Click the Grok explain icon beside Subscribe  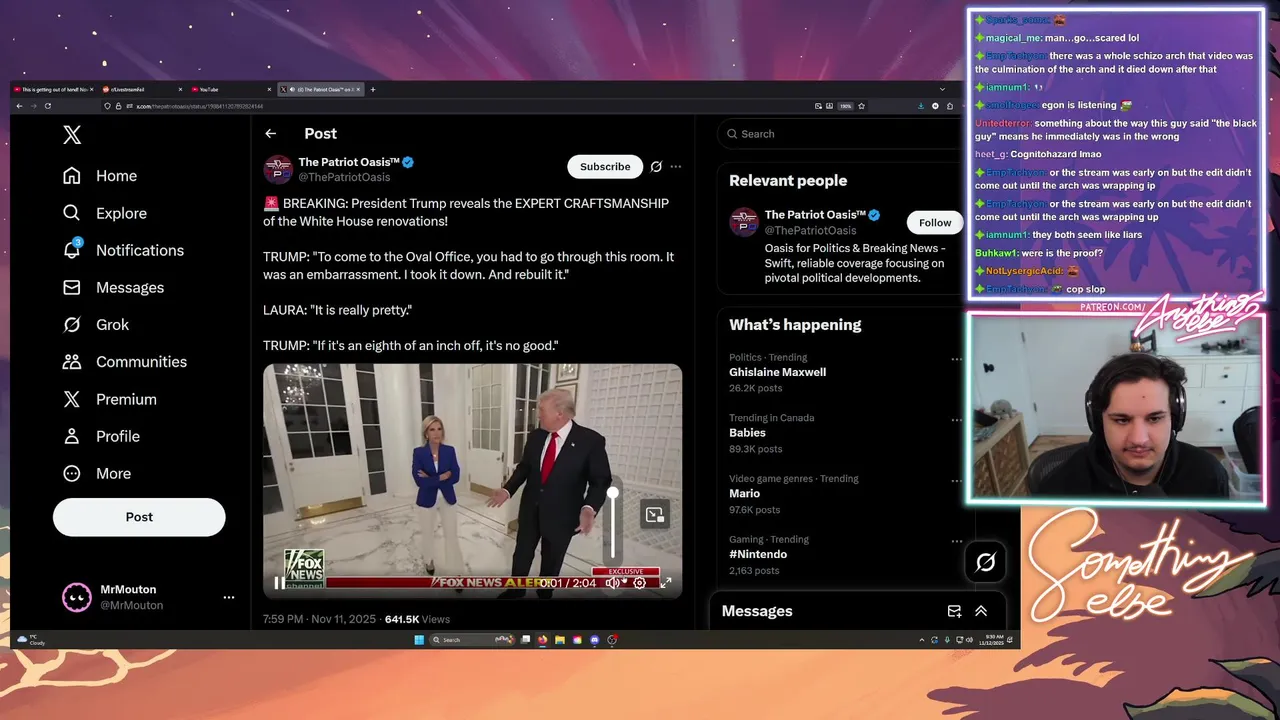tap(656, 167)
